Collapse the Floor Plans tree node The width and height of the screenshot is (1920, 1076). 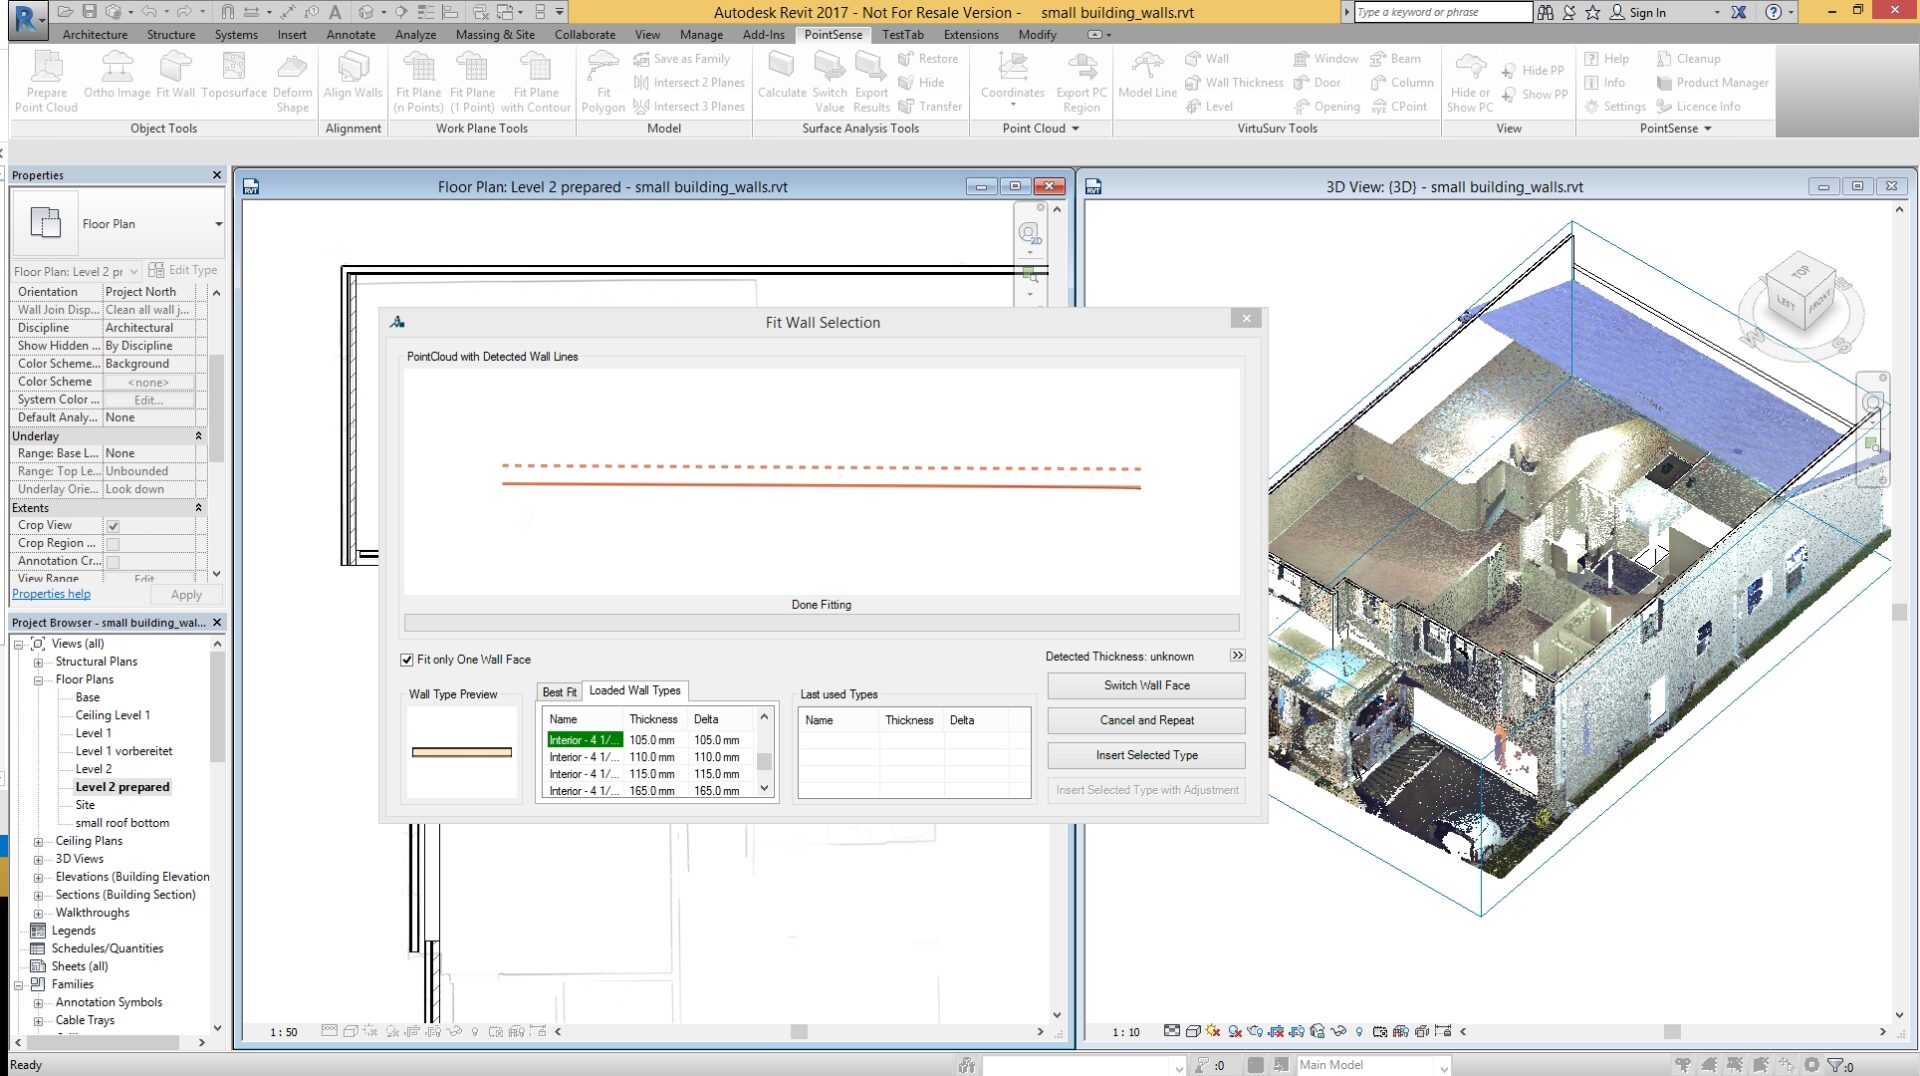[x=38, y=680]
